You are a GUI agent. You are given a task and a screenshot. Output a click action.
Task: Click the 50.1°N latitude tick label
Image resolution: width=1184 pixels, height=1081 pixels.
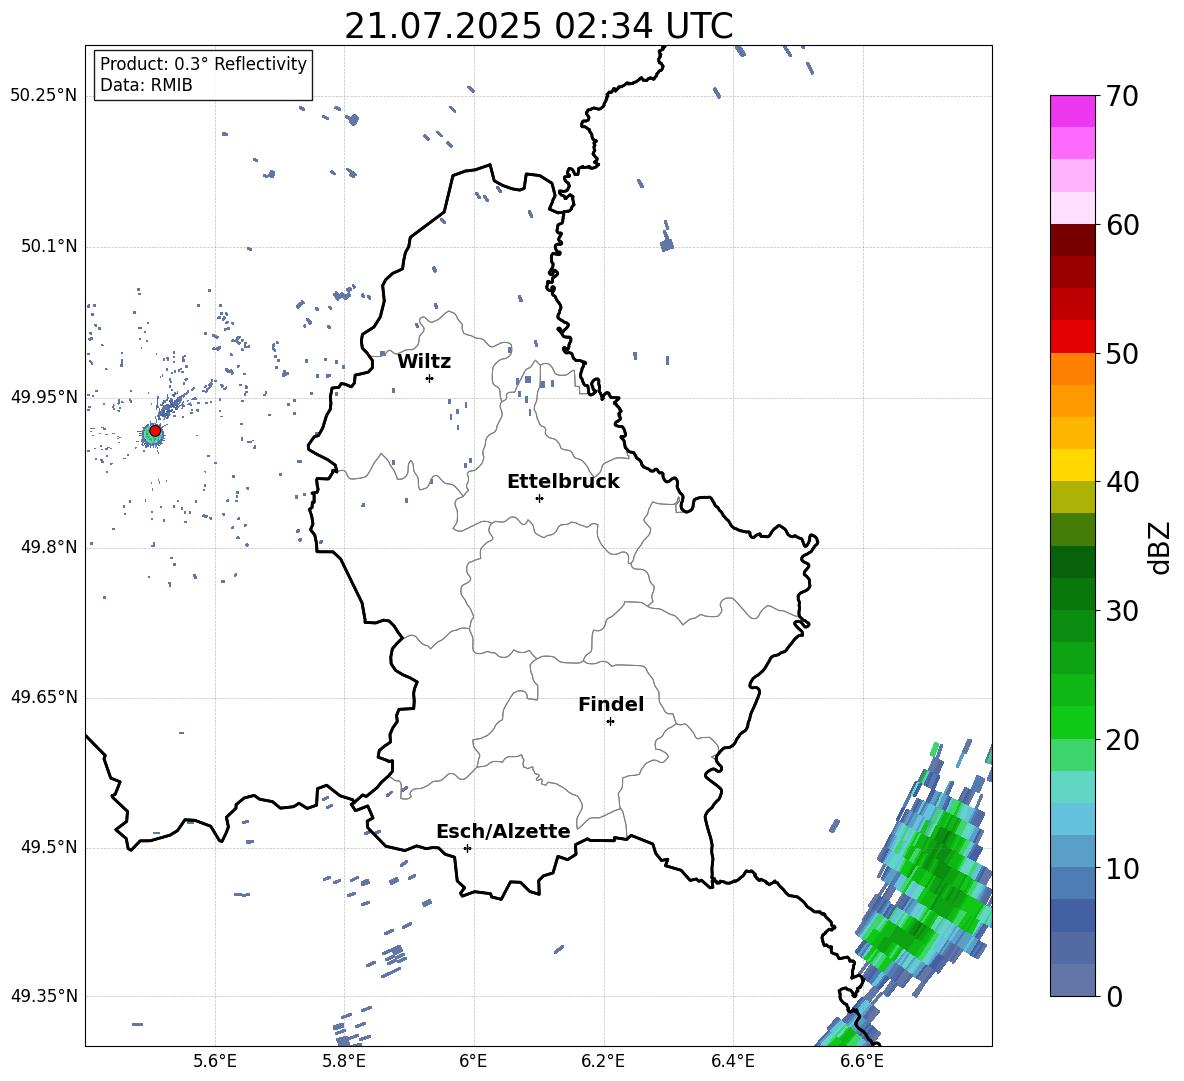click(49, 247)
